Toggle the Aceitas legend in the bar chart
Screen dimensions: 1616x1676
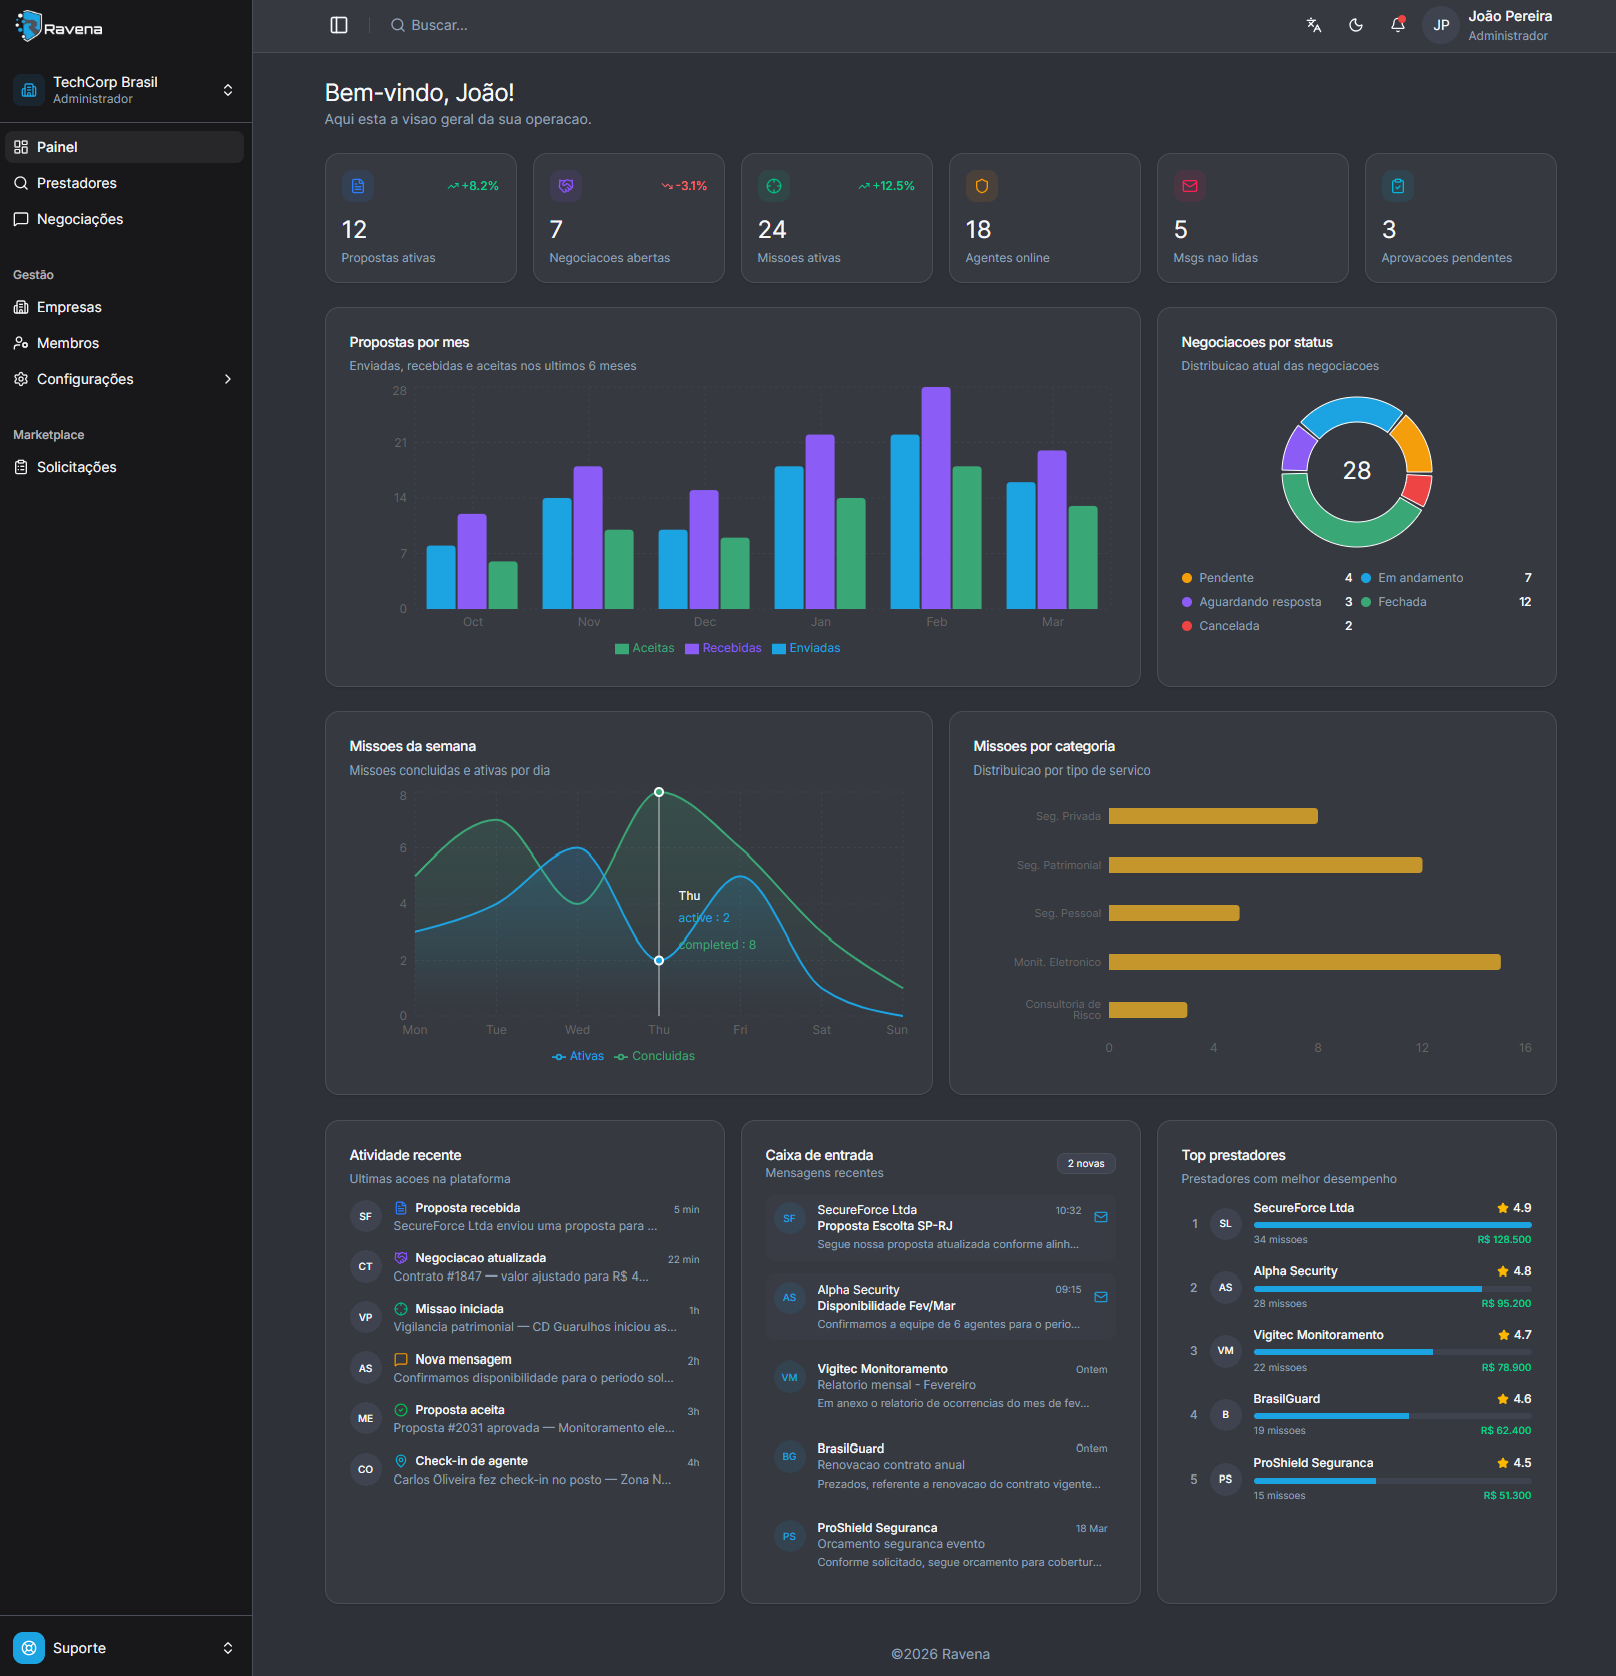[645, 648]
